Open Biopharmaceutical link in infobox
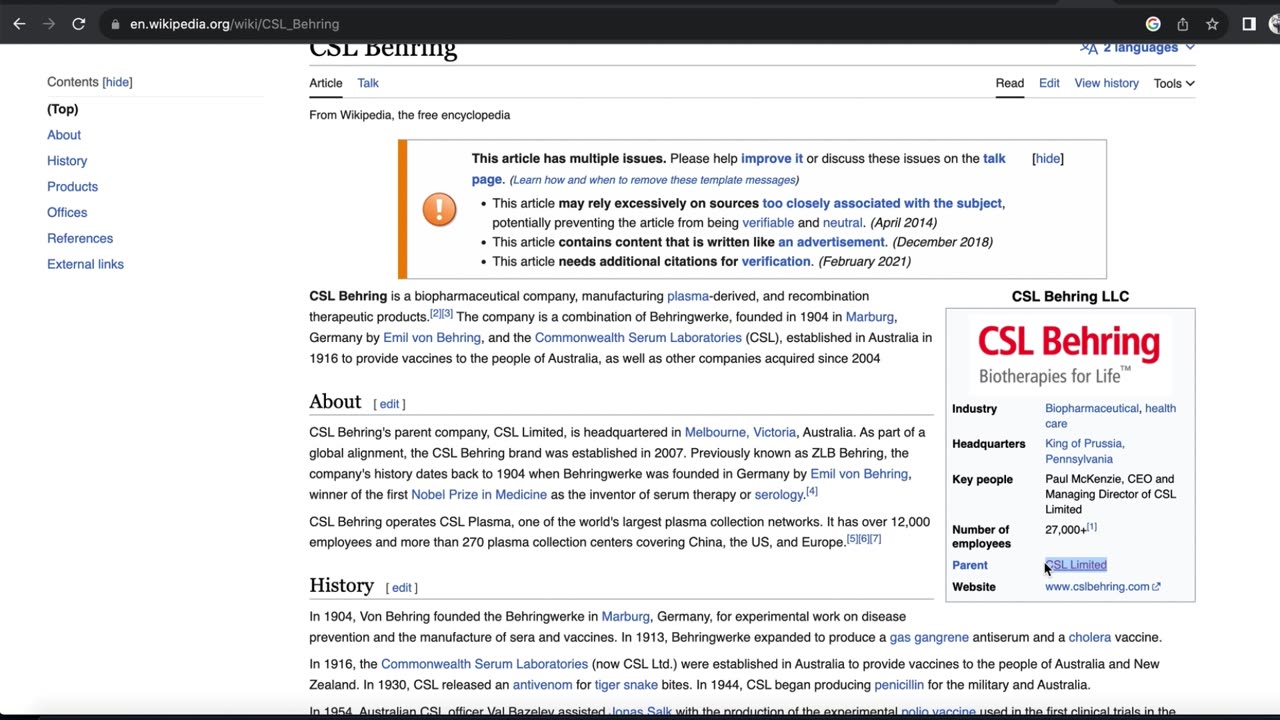Viewport: 1280px width, 720px height. pos(1092,408)
